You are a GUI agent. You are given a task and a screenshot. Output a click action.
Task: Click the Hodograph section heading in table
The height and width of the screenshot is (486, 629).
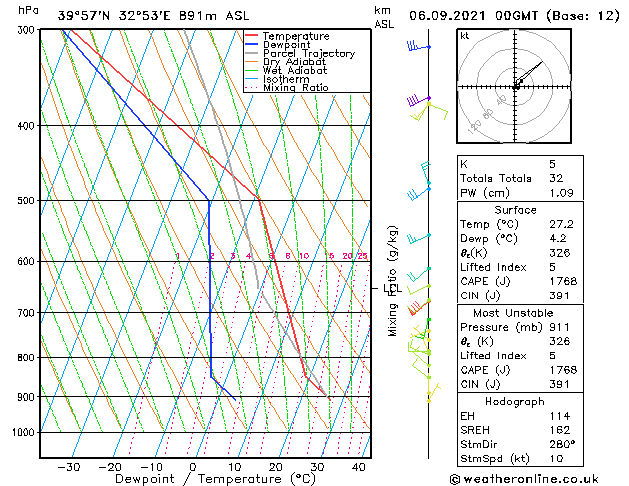tap(515, 401)
